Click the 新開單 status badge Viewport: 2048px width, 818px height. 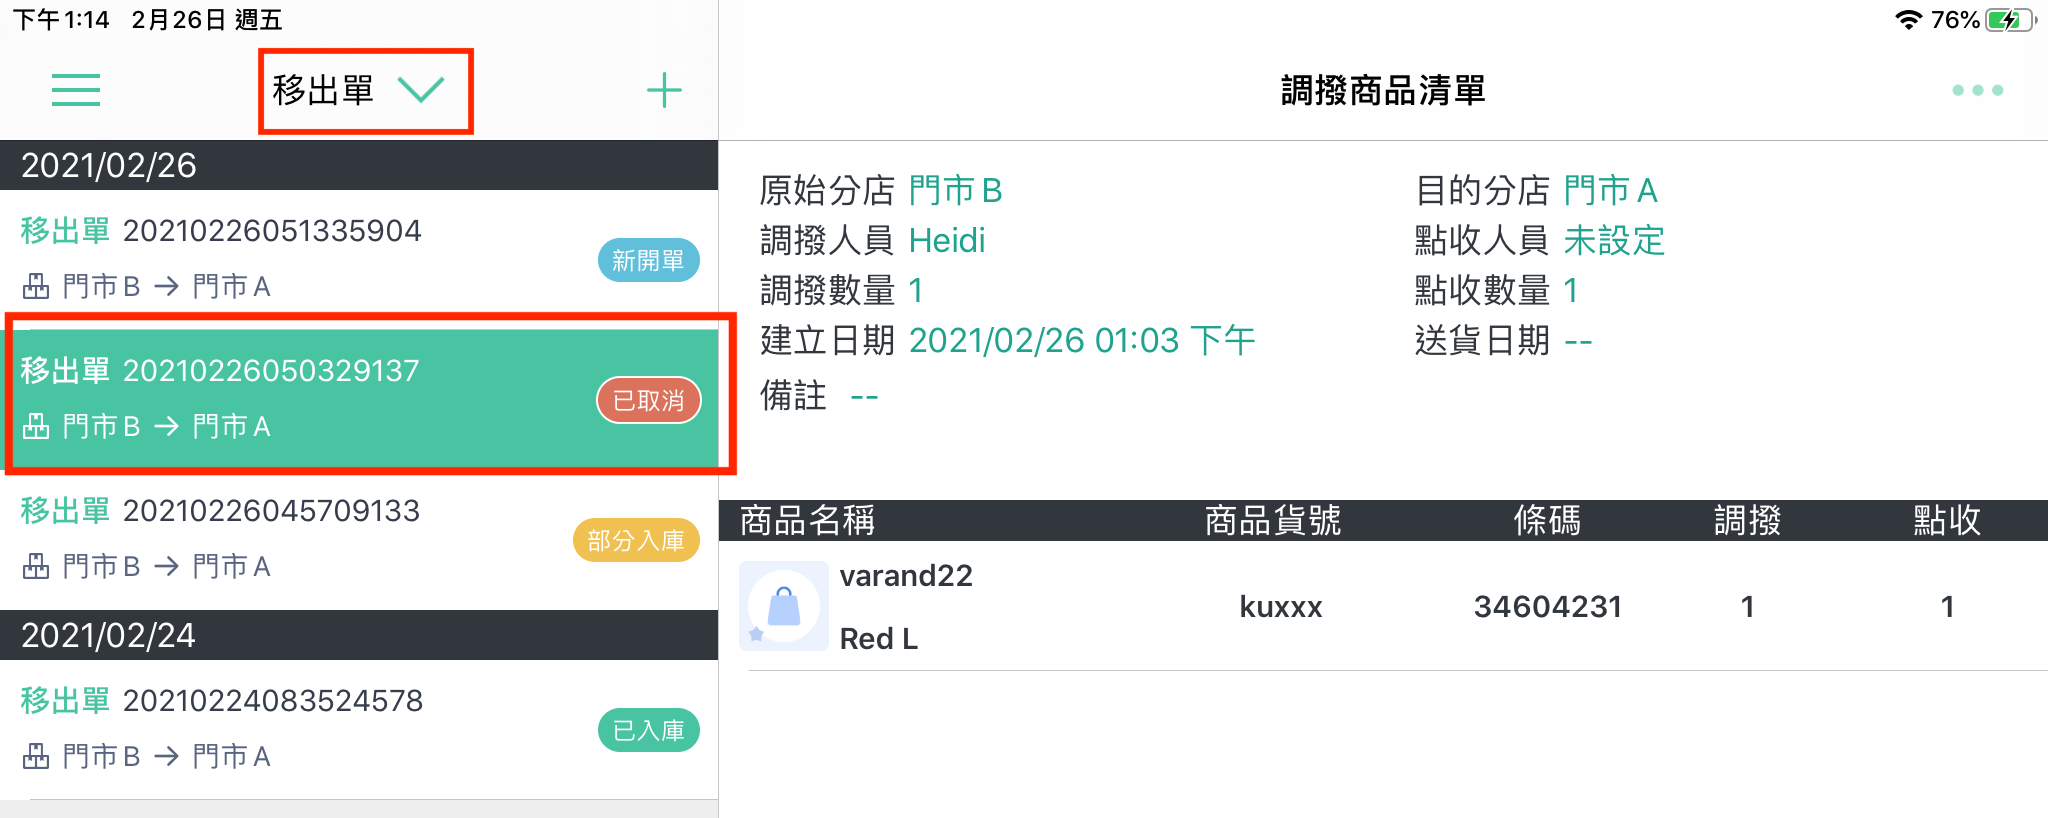[x=648, y=261]
